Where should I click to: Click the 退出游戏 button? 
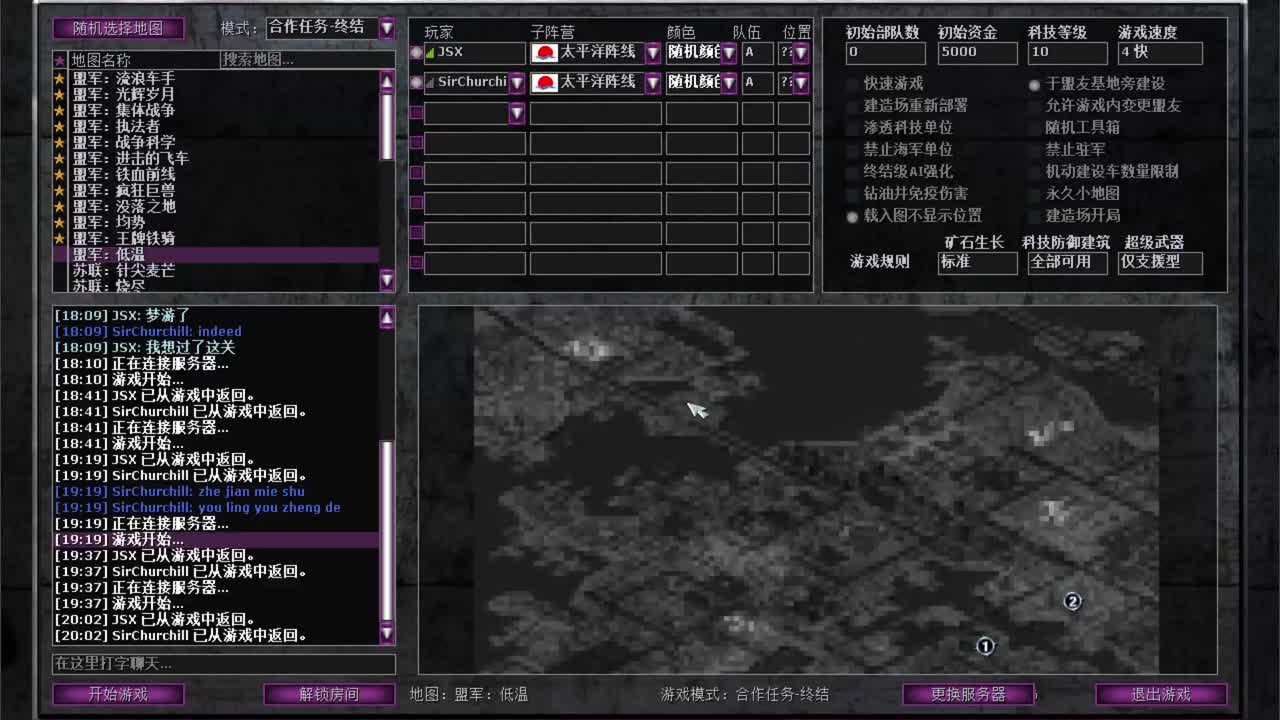(x=1161, y=694)
